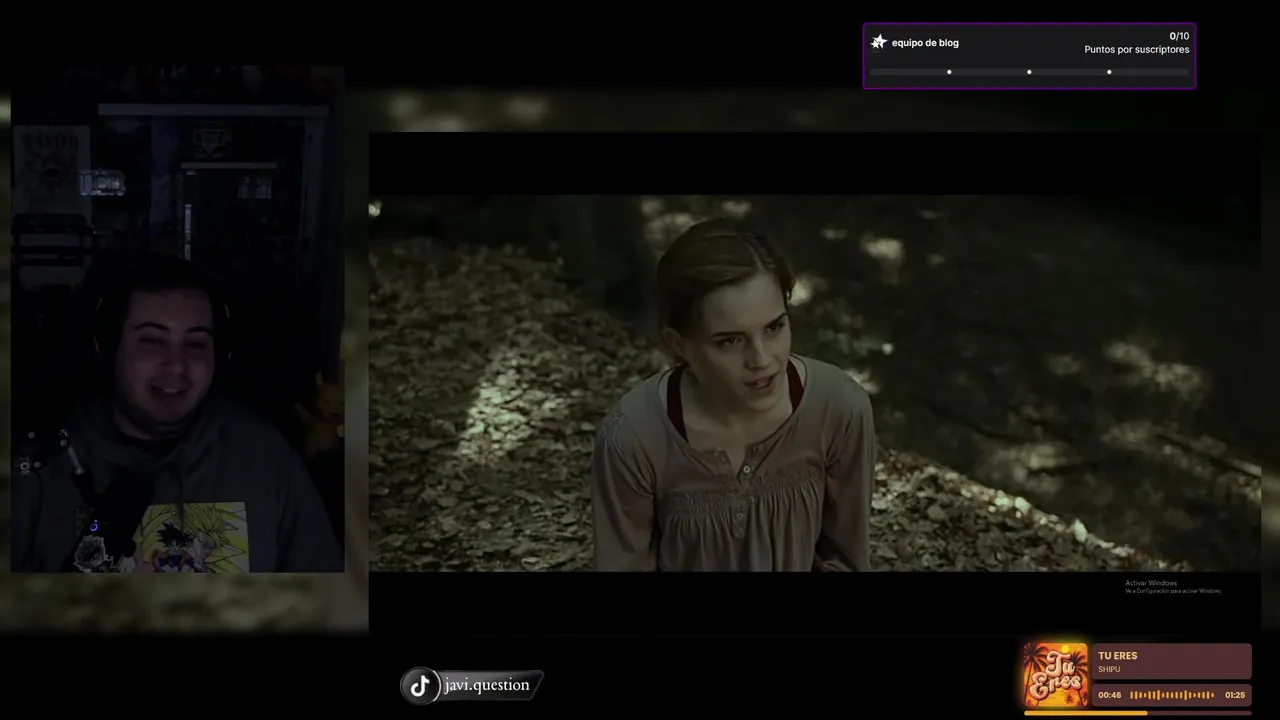This screenshot has height=720, width=1280.
Task: Click the TikTok logo icon
Action: [420, 686]
